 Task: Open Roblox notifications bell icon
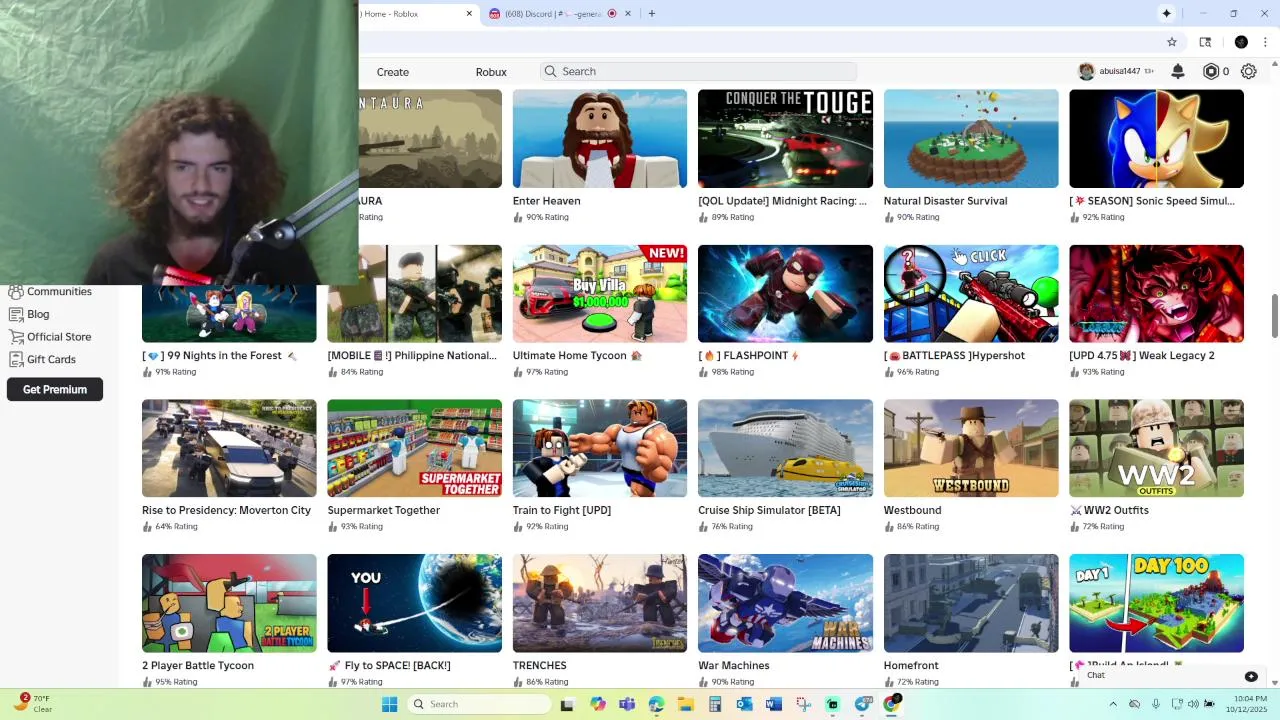(x=1178, y=71)
